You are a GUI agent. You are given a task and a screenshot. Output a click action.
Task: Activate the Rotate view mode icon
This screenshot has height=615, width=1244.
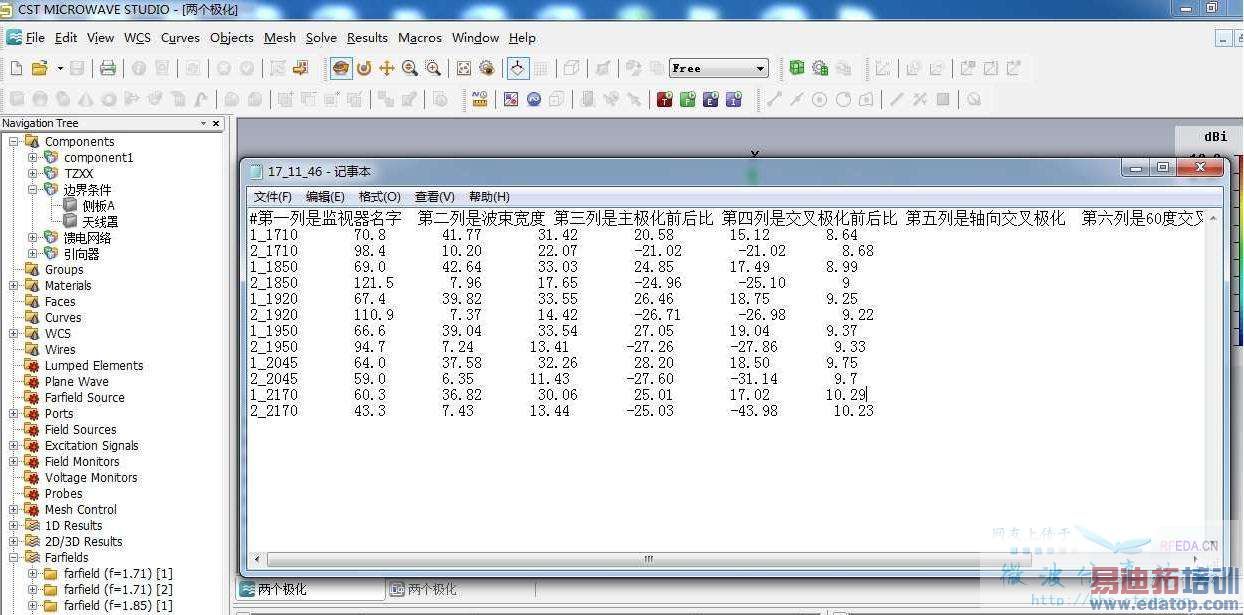pyautogui.click(x=341, y=68)
